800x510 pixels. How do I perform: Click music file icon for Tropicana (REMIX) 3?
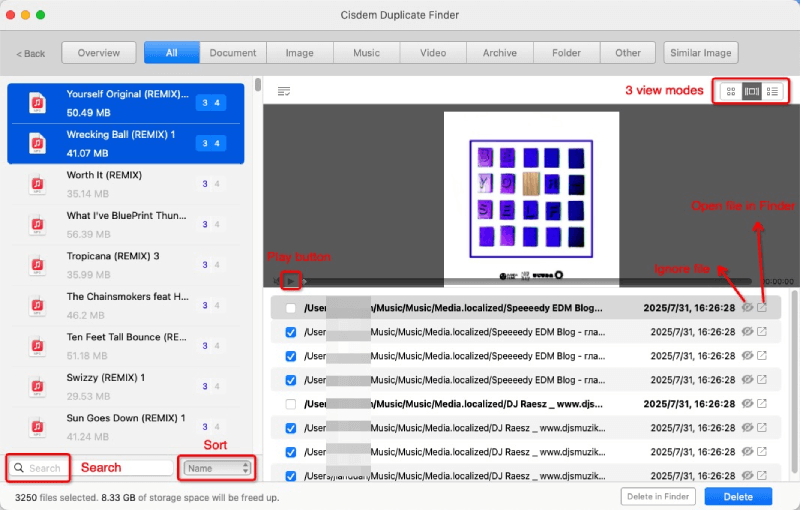coord(37,265)
